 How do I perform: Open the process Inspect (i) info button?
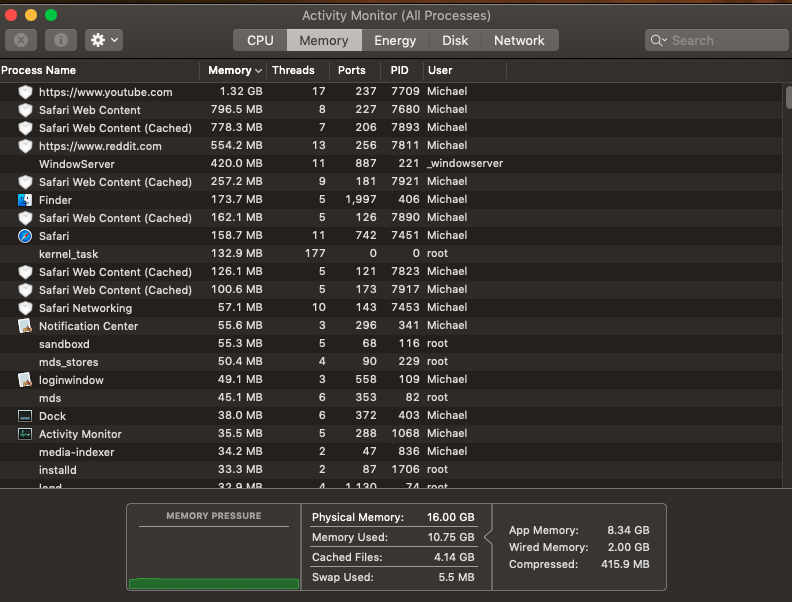click(x=61, y=40)
